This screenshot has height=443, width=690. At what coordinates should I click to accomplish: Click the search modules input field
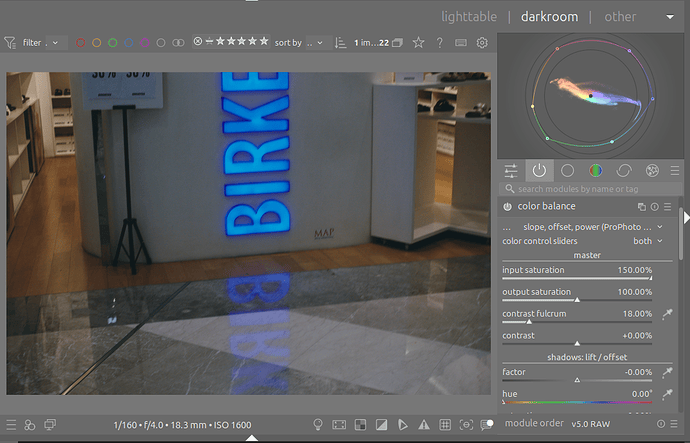click(591, 189)
